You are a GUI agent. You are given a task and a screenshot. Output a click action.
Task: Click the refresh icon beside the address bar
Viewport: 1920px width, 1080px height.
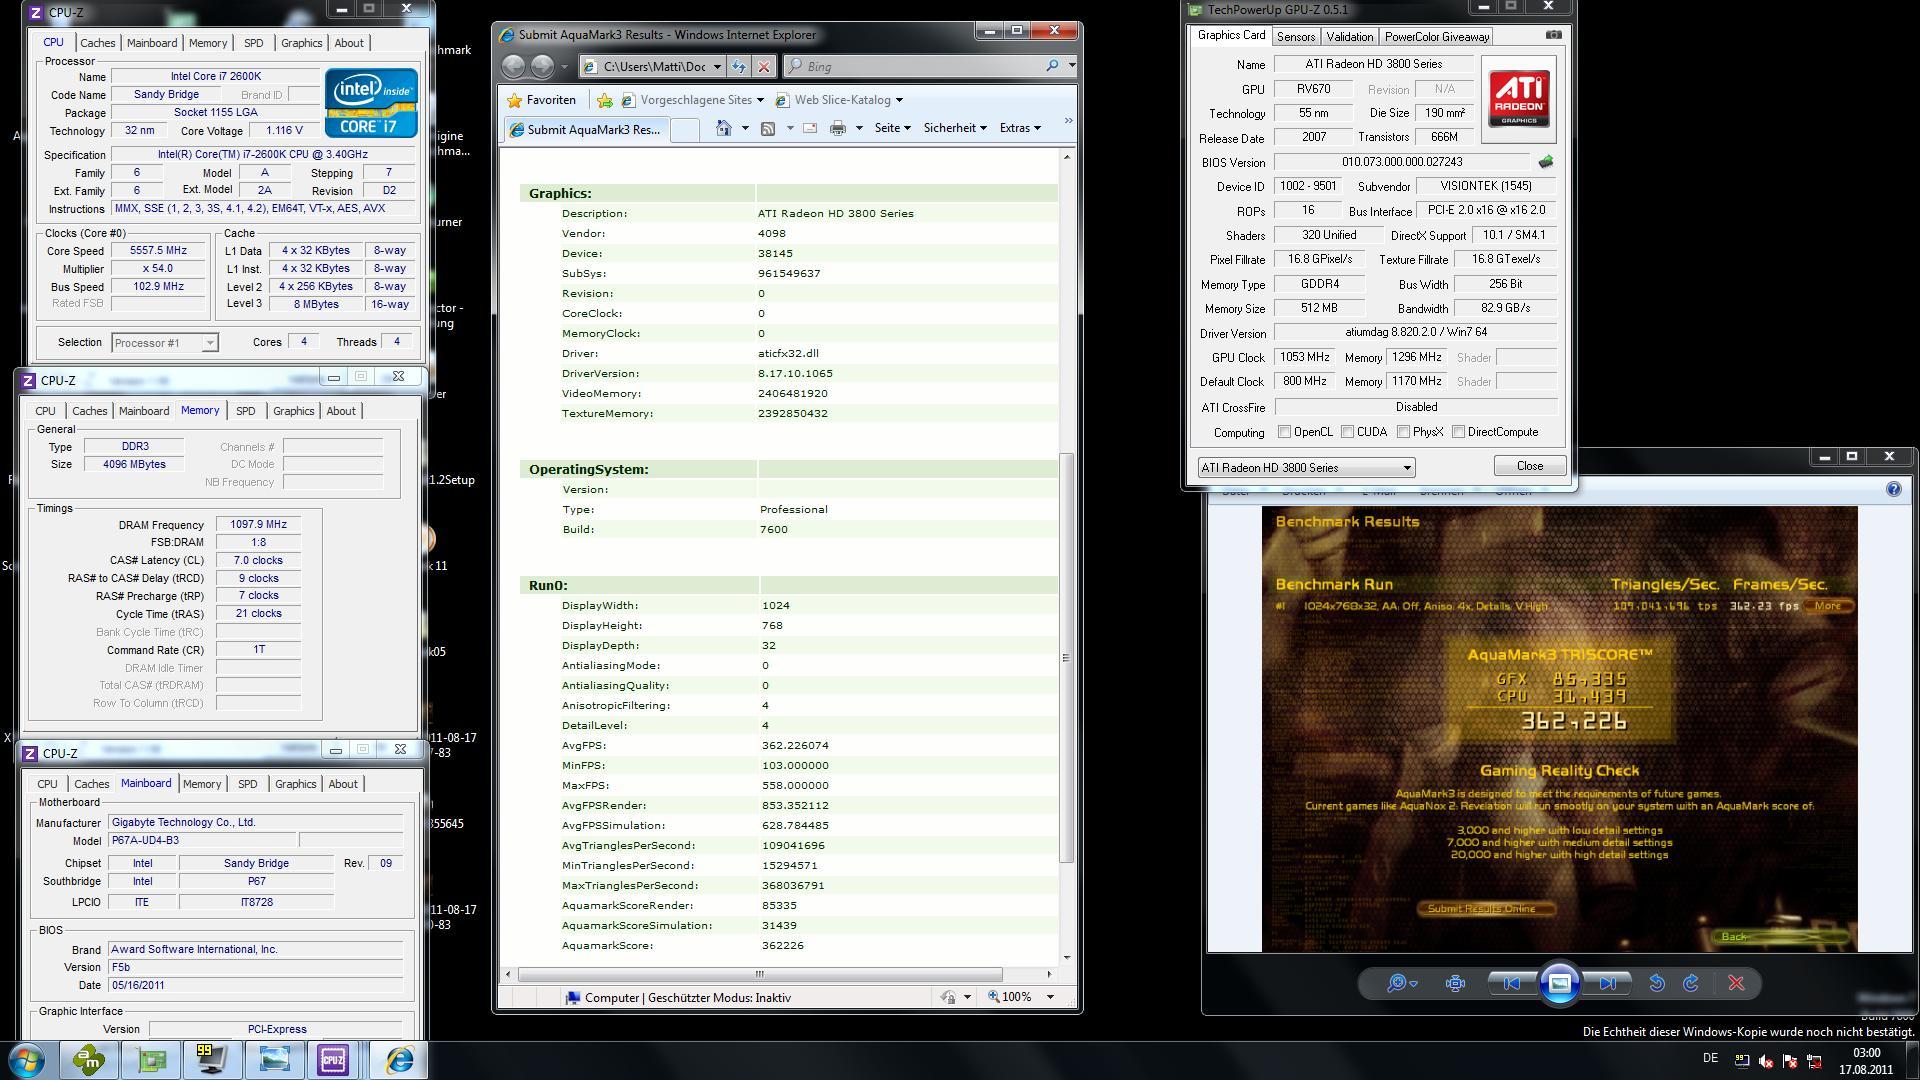click(x=739, y=66)
